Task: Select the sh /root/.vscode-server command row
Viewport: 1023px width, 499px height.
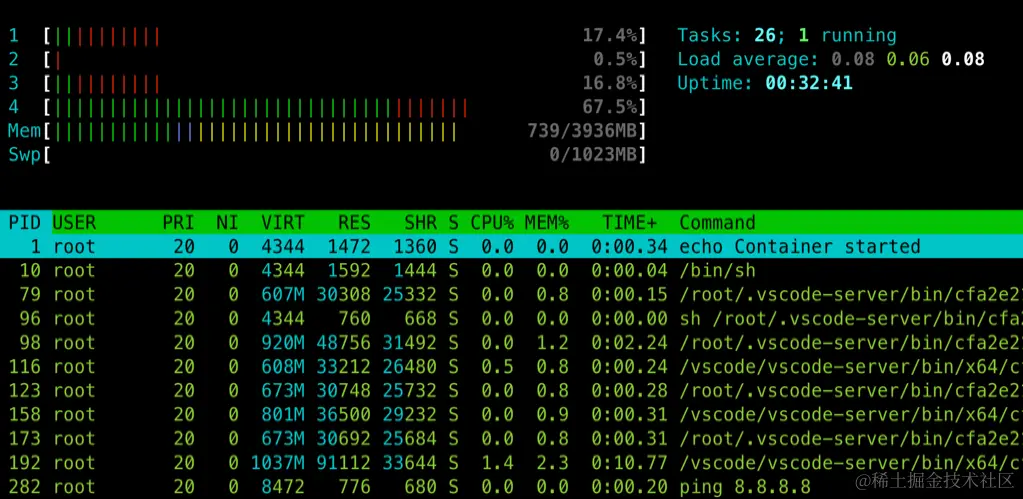Action: point(512,318)
